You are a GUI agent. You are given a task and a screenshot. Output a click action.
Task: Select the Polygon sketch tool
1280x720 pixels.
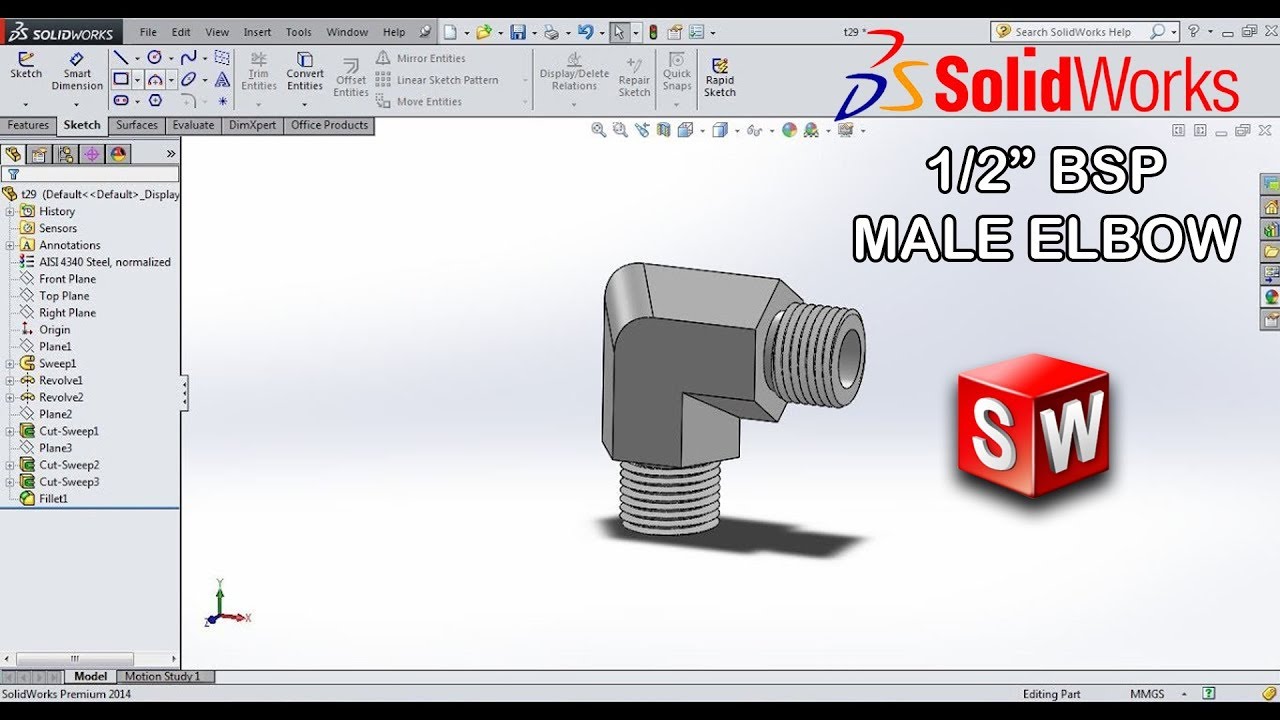(155, 100)
